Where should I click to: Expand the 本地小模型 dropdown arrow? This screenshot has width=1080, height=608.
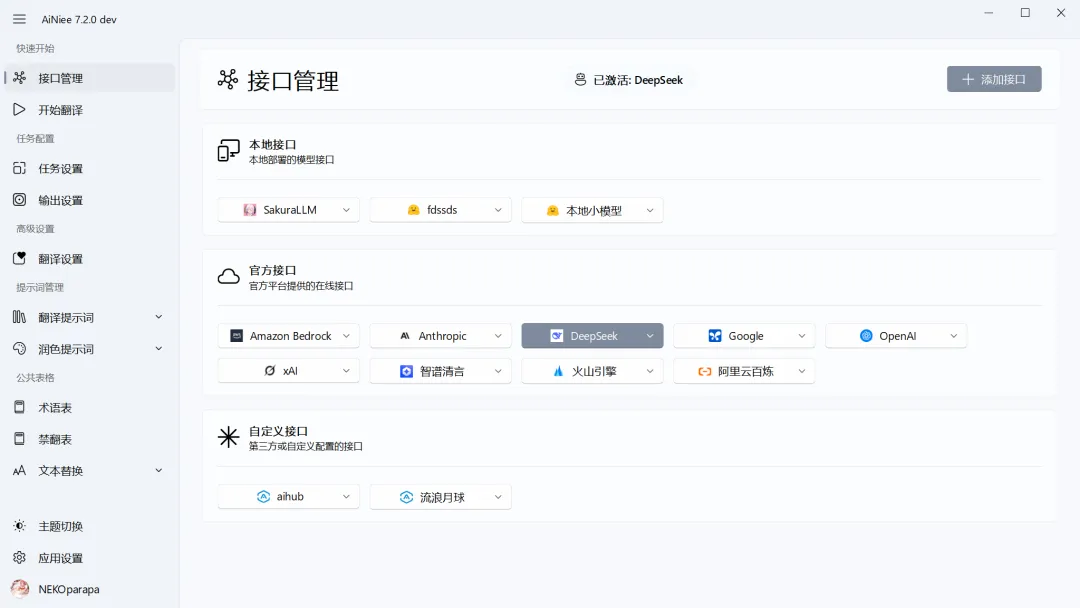650,211
